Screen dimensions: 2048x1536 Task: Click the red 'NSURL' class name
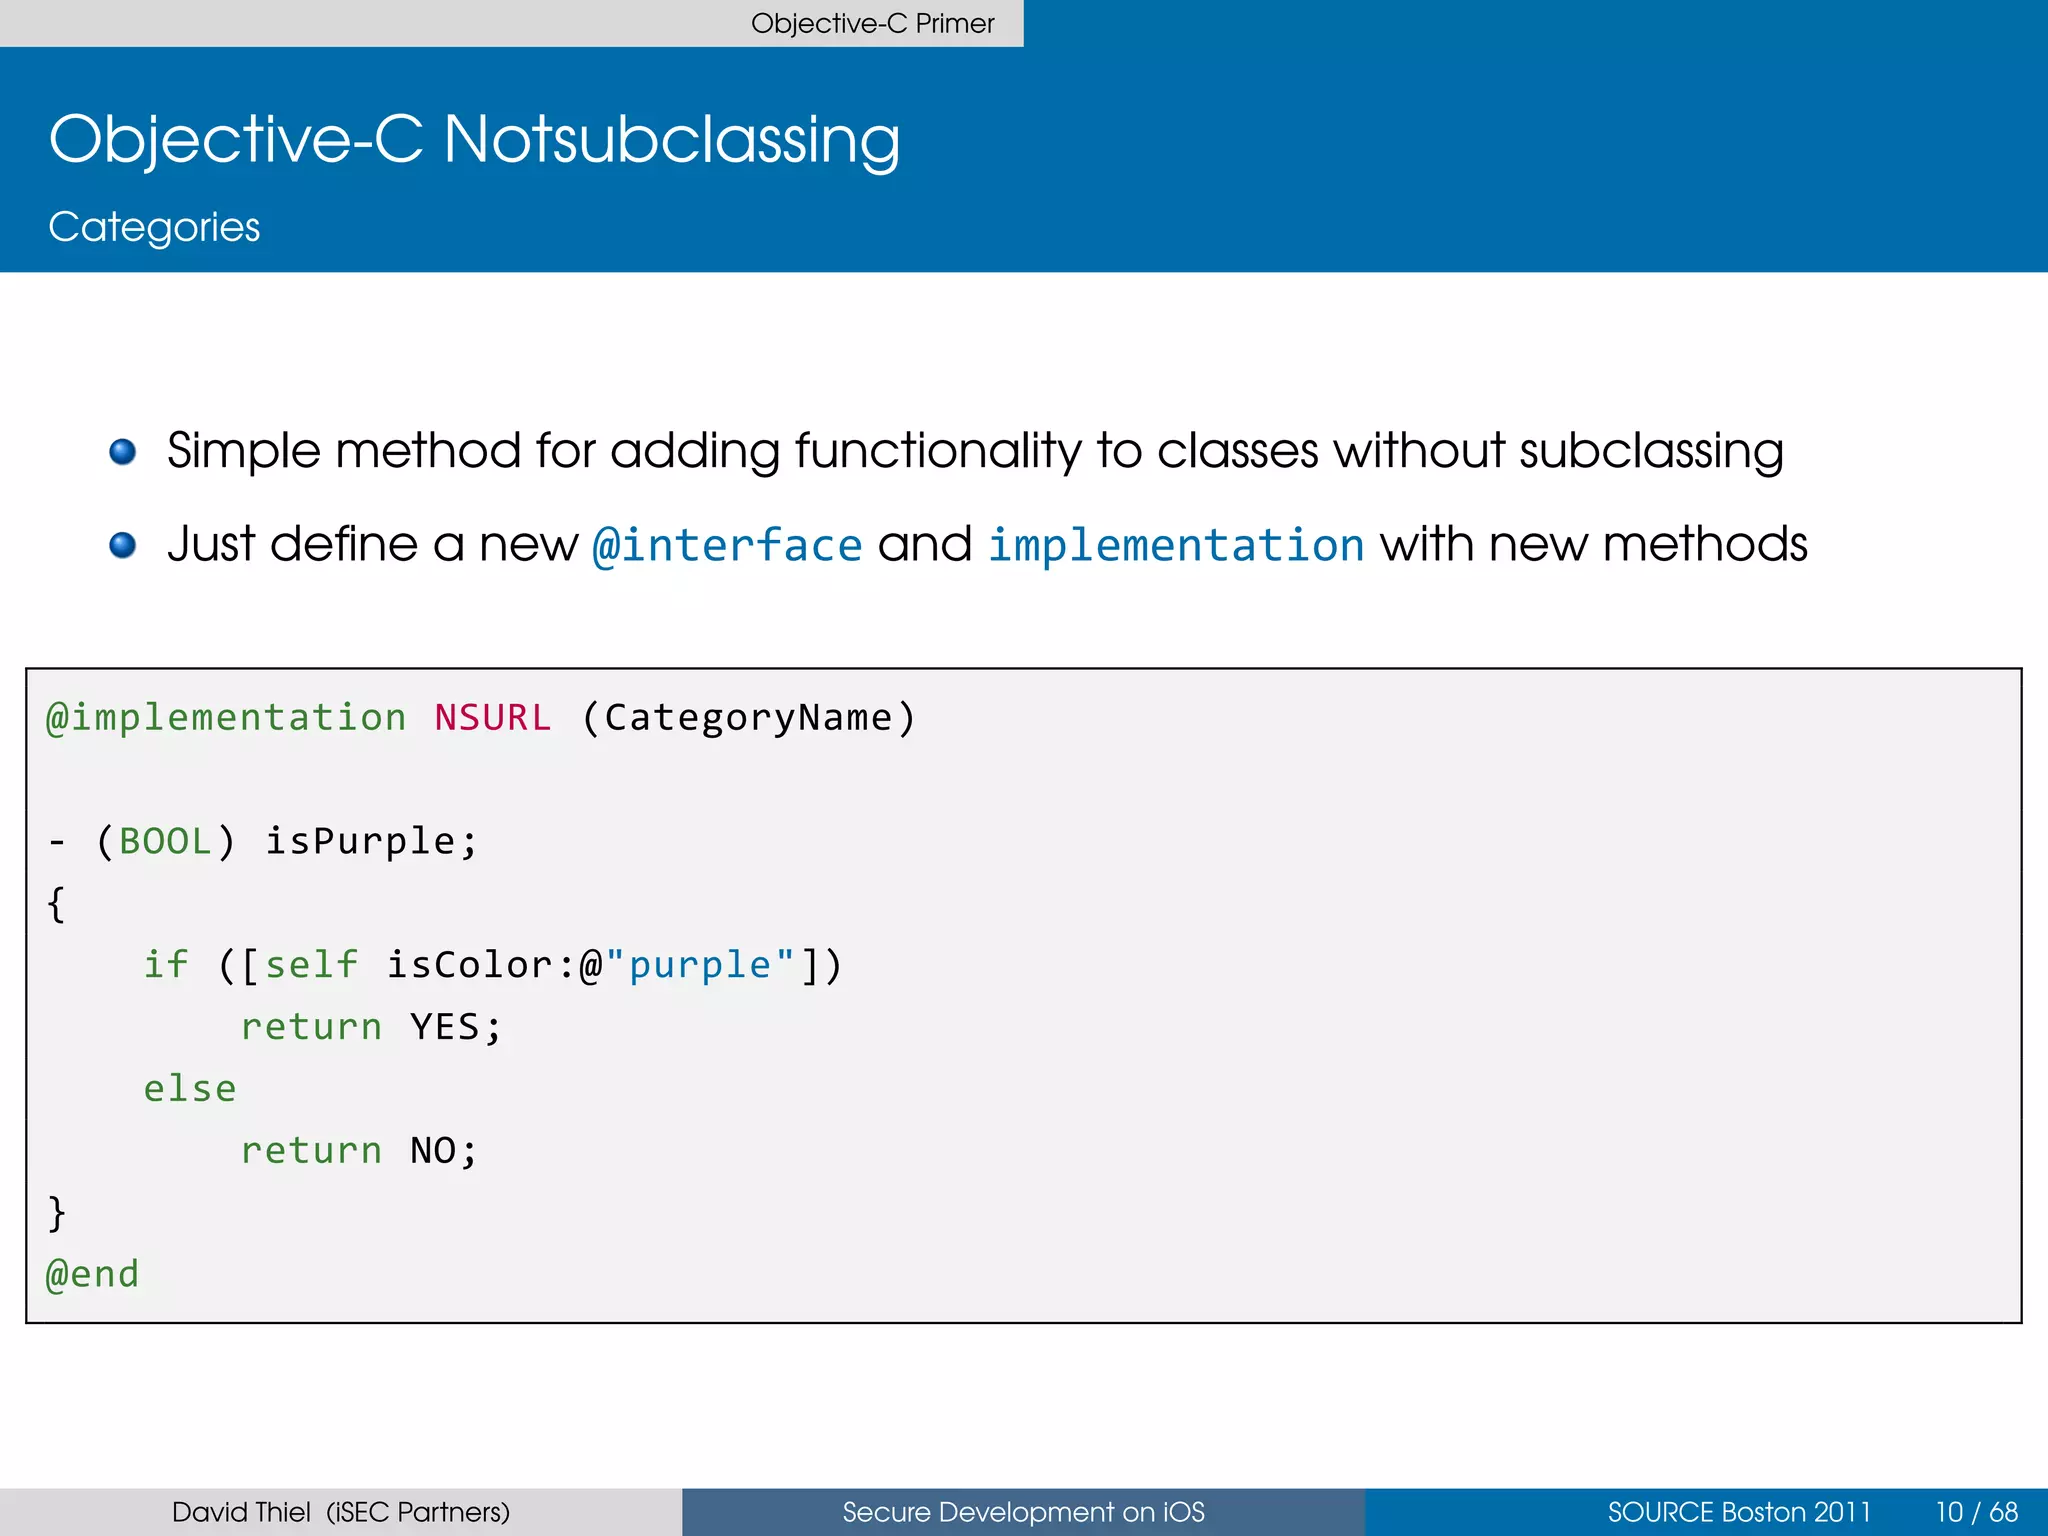[x=492, y=718]
